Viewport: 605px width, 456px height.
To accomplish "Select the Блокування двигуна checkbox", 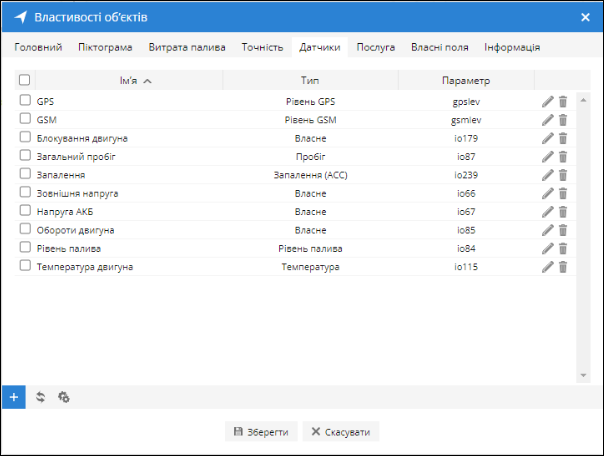I will coord(25,137).
